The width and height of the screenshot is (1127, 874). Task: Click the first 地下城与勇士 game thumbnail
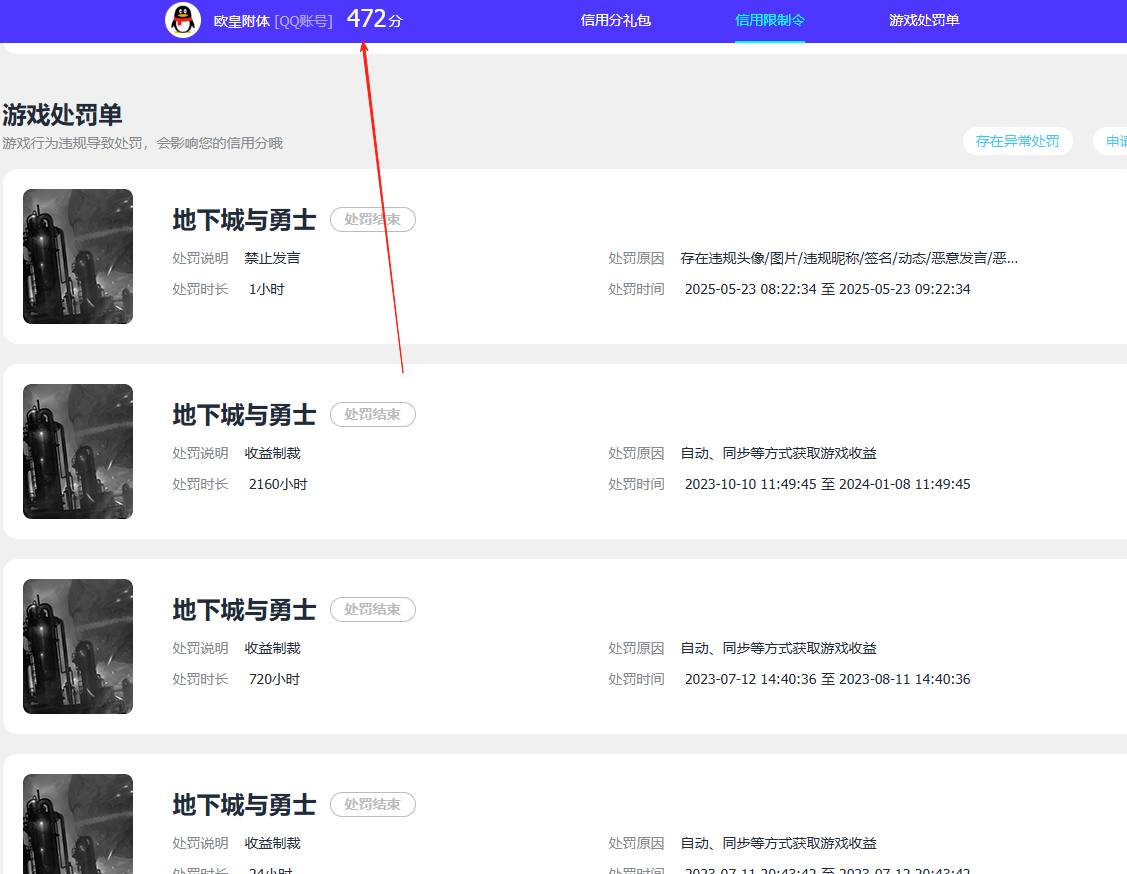[x=77, y=256]
